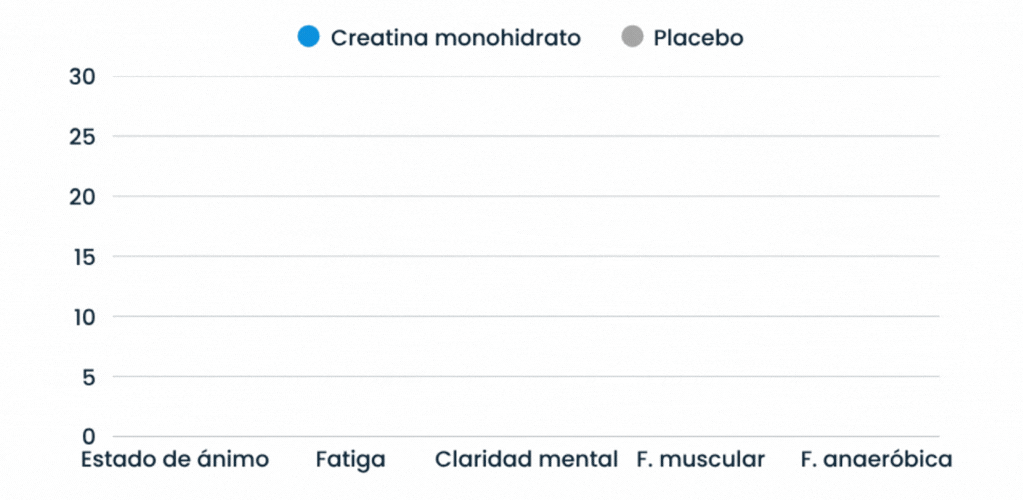Select the Fatiga category label

(350, 460)
